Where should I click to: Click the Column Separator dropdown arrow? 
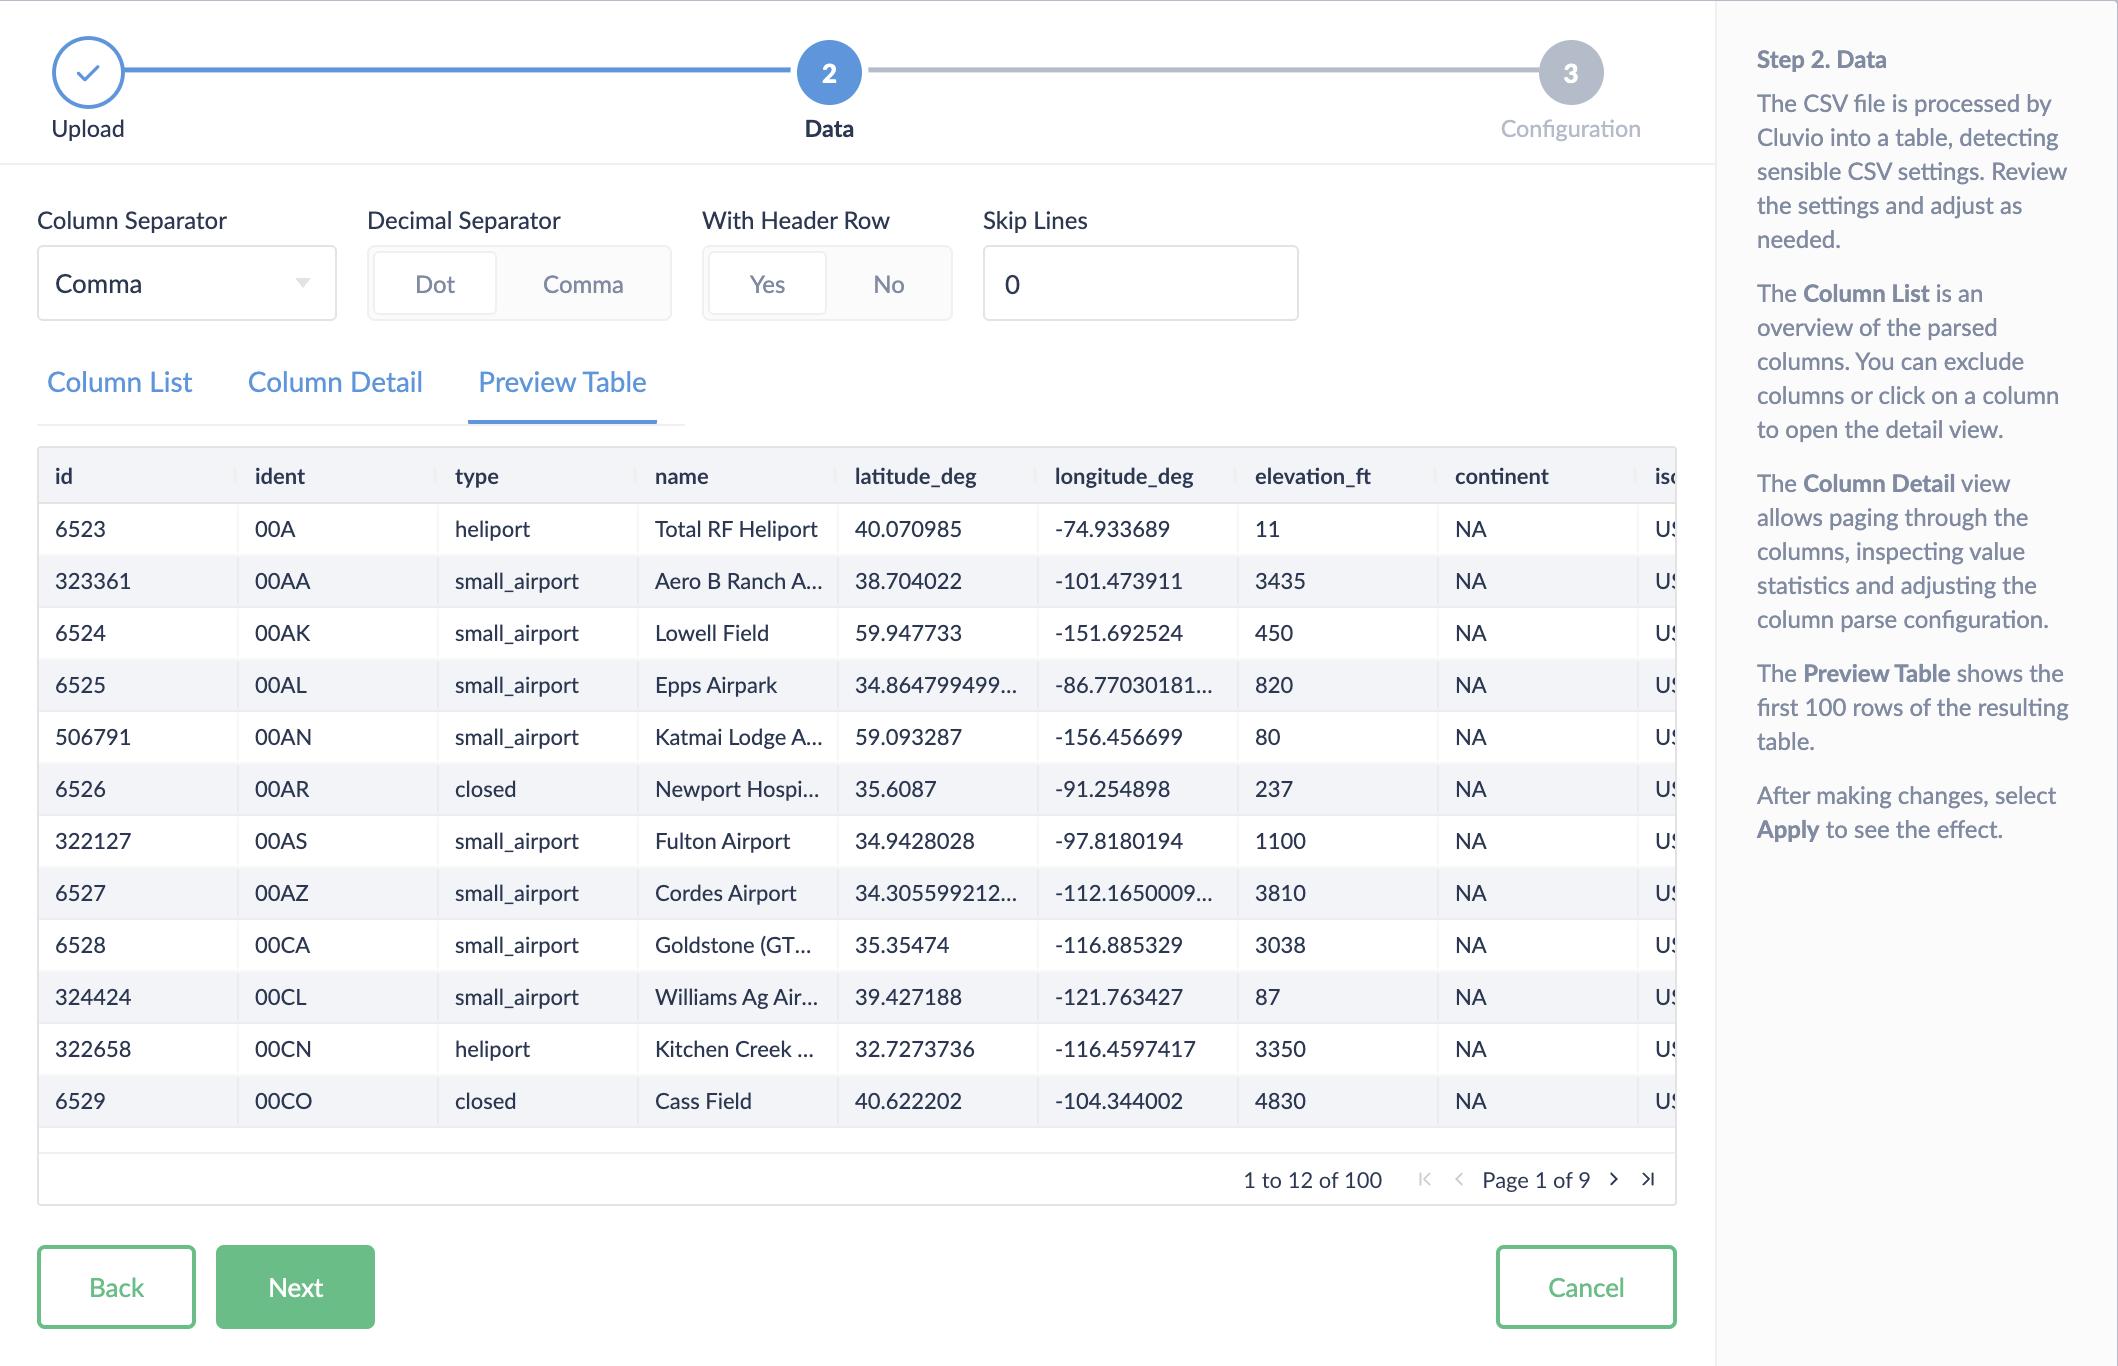click(x=302, y=284)
